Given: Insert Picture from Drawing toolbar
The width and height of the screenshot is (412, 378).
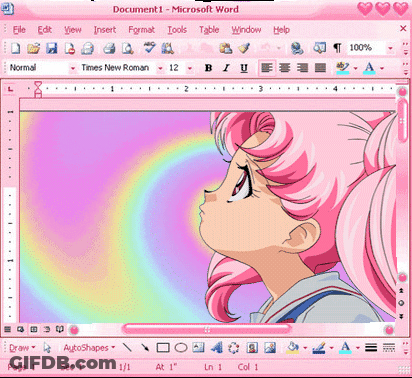Looking at the screenshot, I should [270, 348].
